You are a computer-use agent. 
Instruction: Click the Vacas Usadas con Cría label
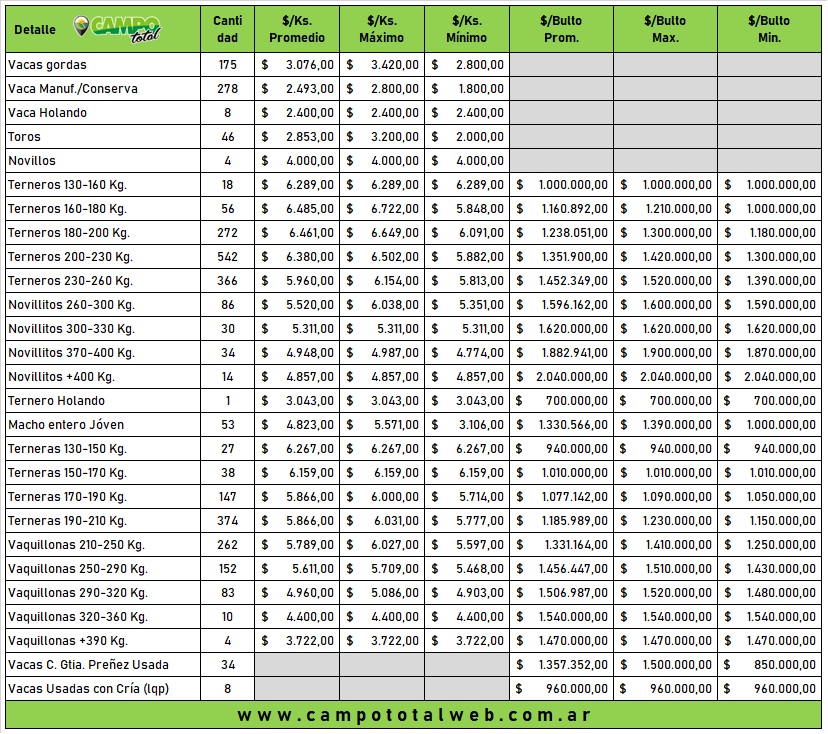[x=74, y=689]
